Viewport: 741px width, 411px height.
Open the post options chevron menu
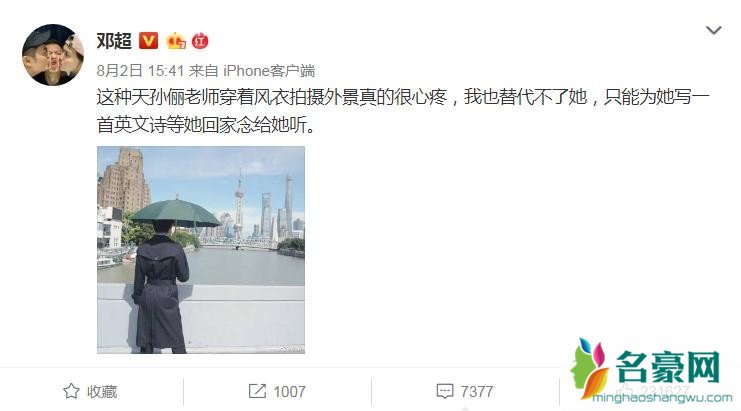[713, 31]
